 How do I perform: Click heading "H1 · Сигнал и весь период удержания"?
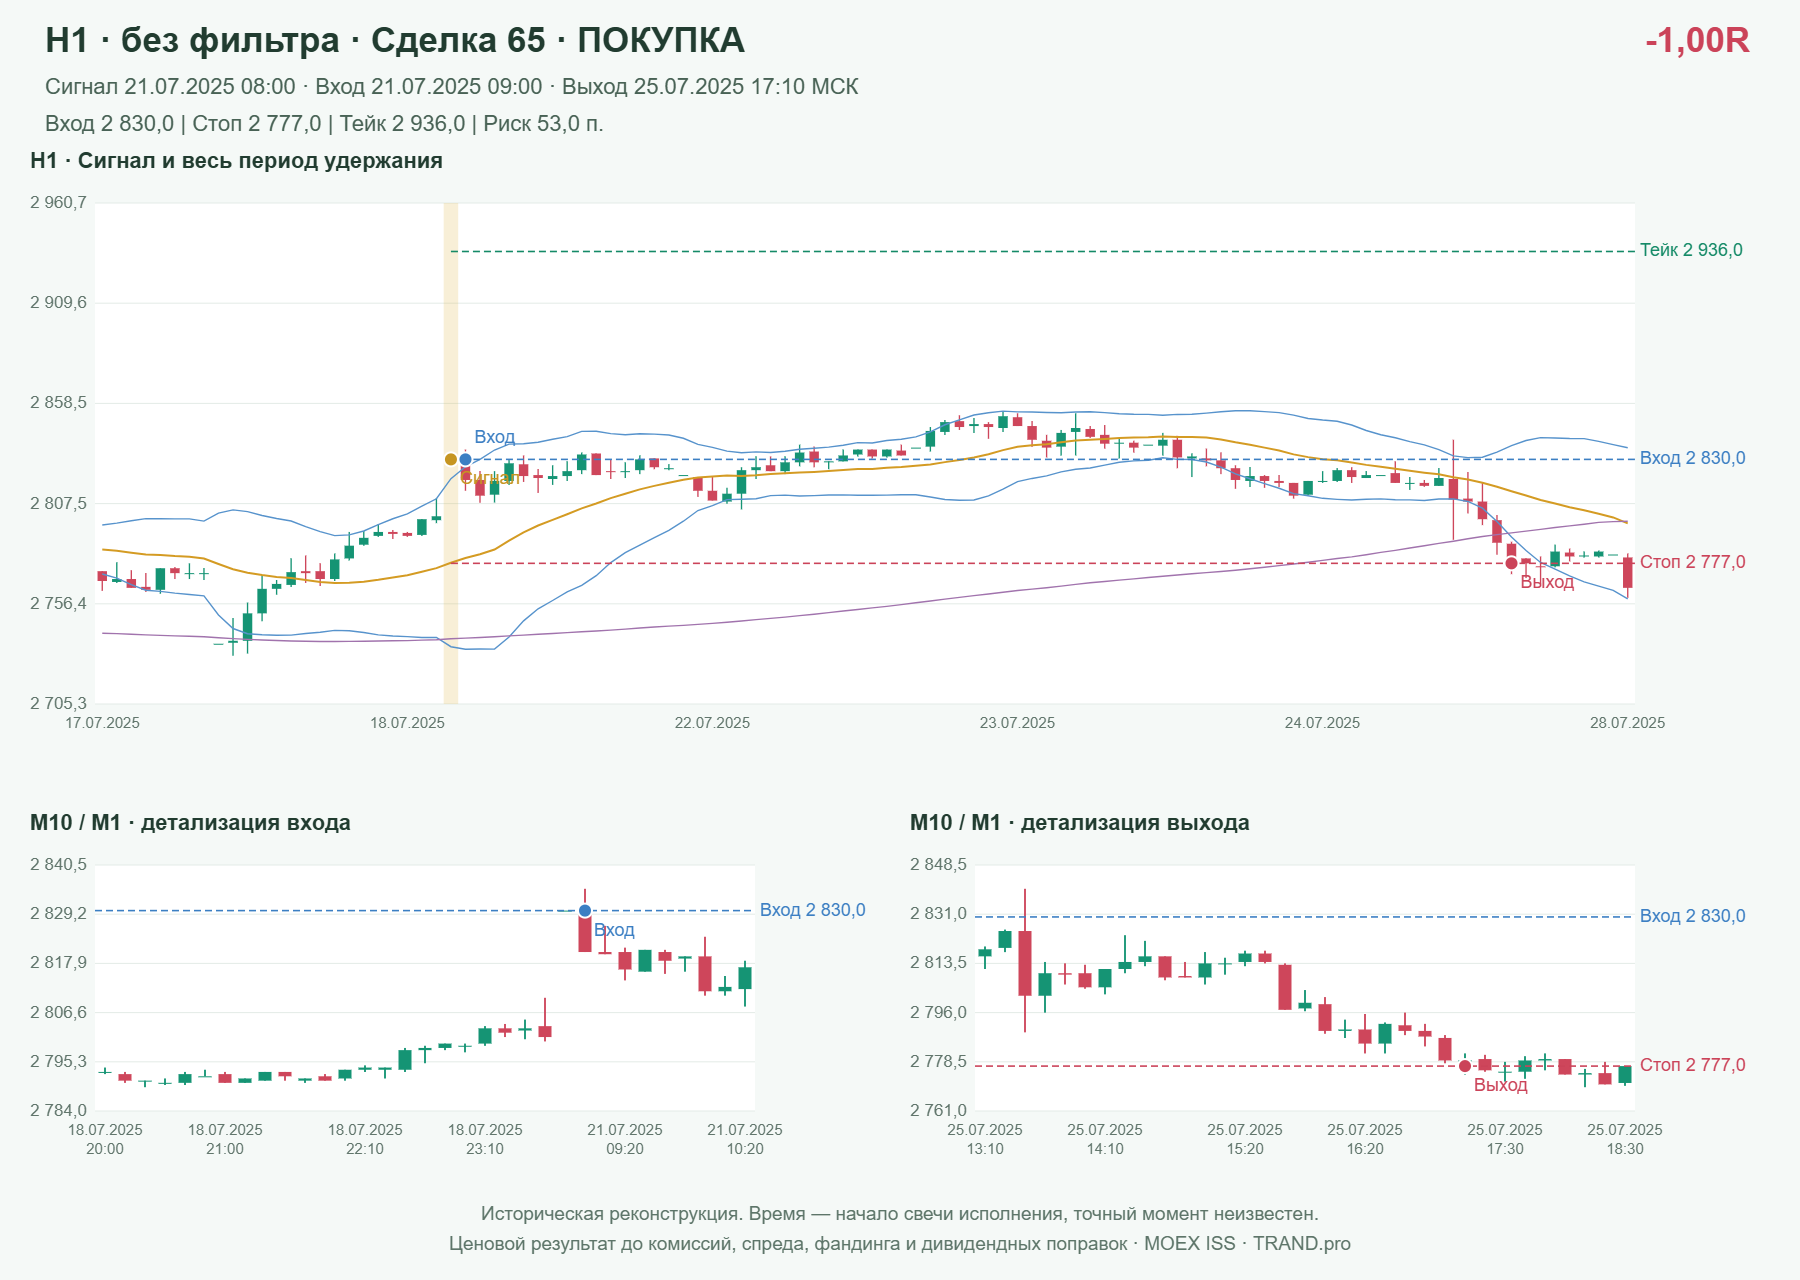[236, 161]
